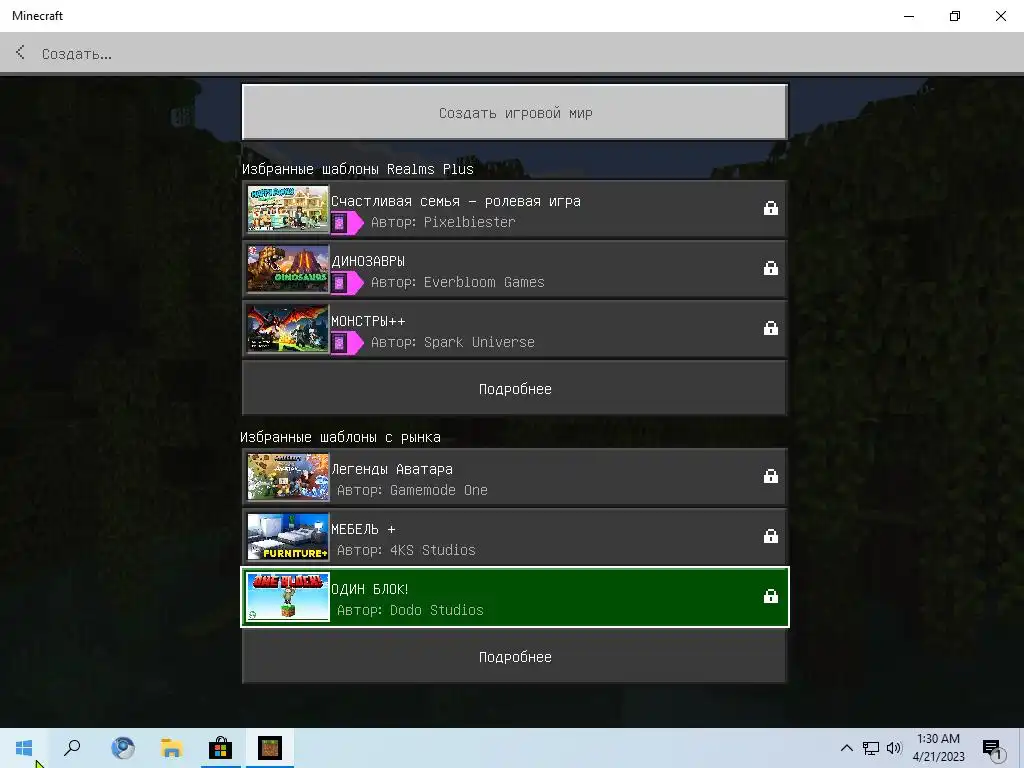Open the taskbar search magnifier

[72, 748]
